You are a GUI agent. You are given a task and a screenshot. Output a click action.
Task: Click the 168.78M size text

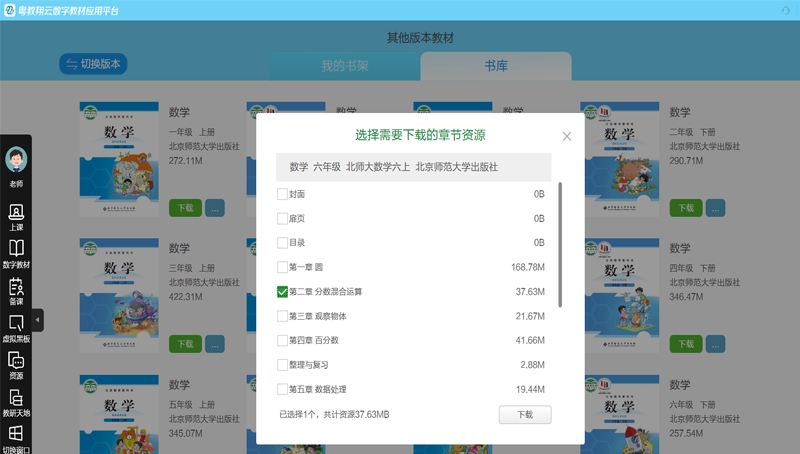[x=528, y=267]
